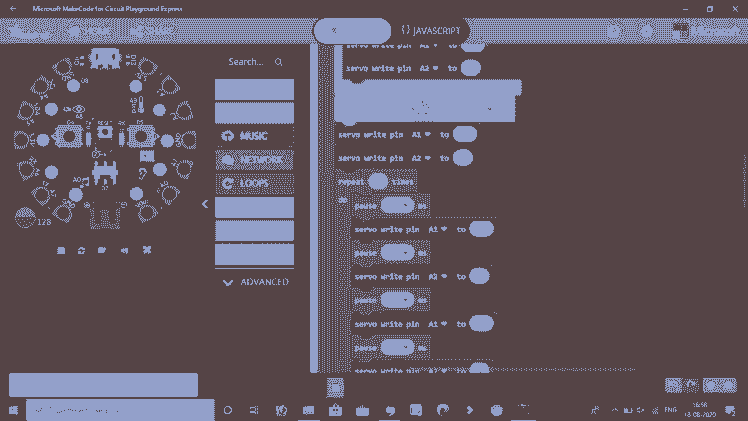Go back using the title bar arrow

[x=13, y=9]
